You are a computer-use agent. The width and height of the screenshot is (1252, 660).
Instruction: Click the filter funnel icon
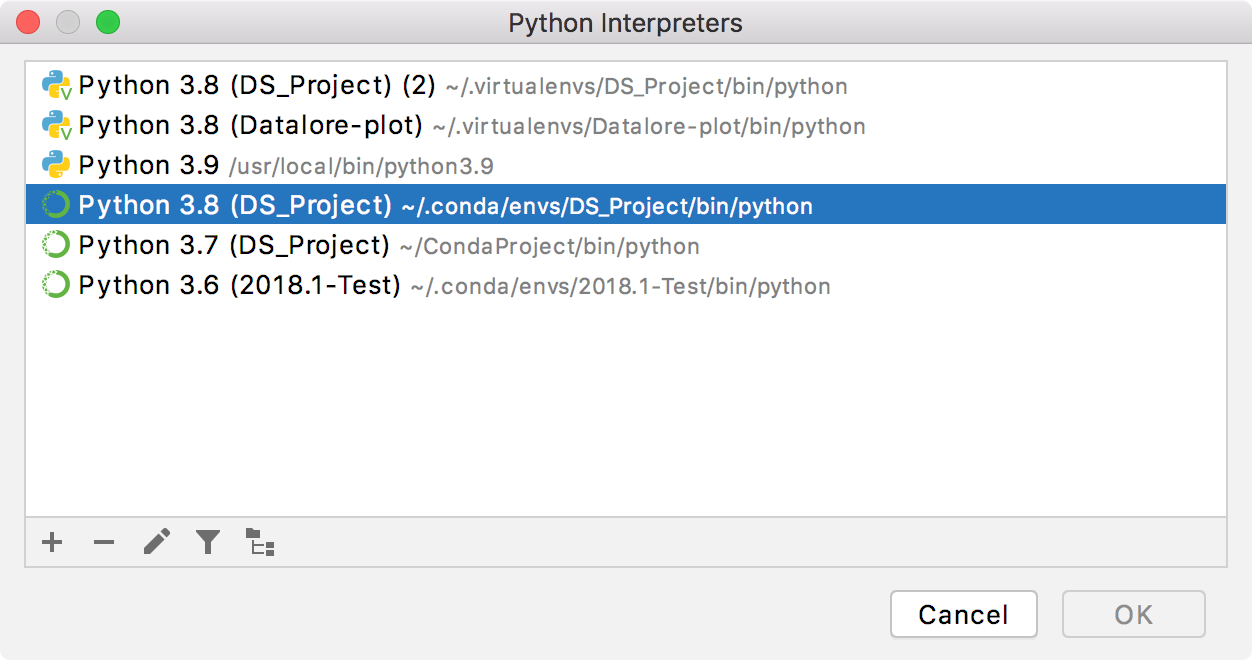[x=208, y=543]
